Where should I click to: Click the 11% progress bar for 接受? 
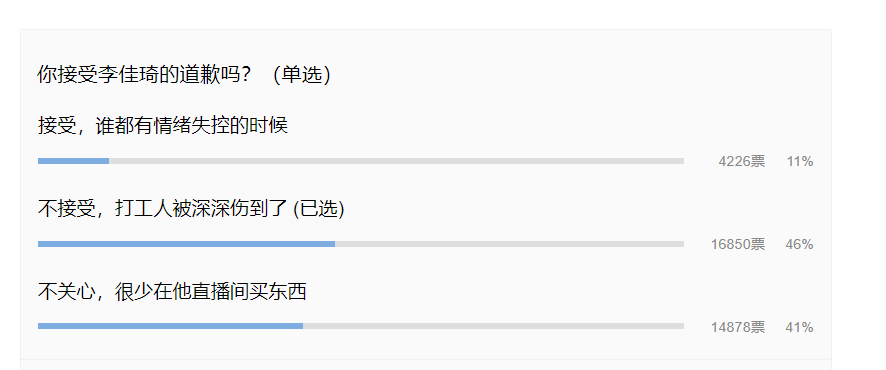tap(361, 161)
